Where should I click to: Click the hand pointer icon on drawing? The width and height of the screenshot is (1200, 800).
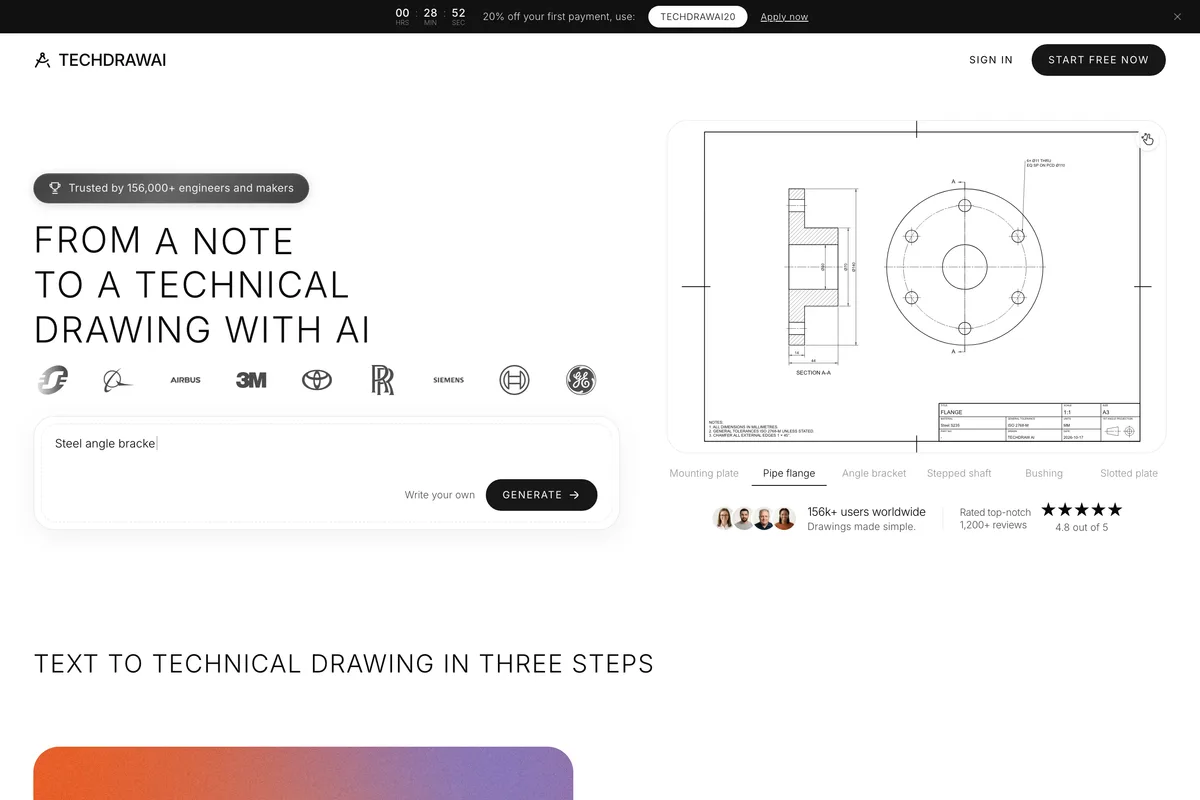pos(1147,139)
